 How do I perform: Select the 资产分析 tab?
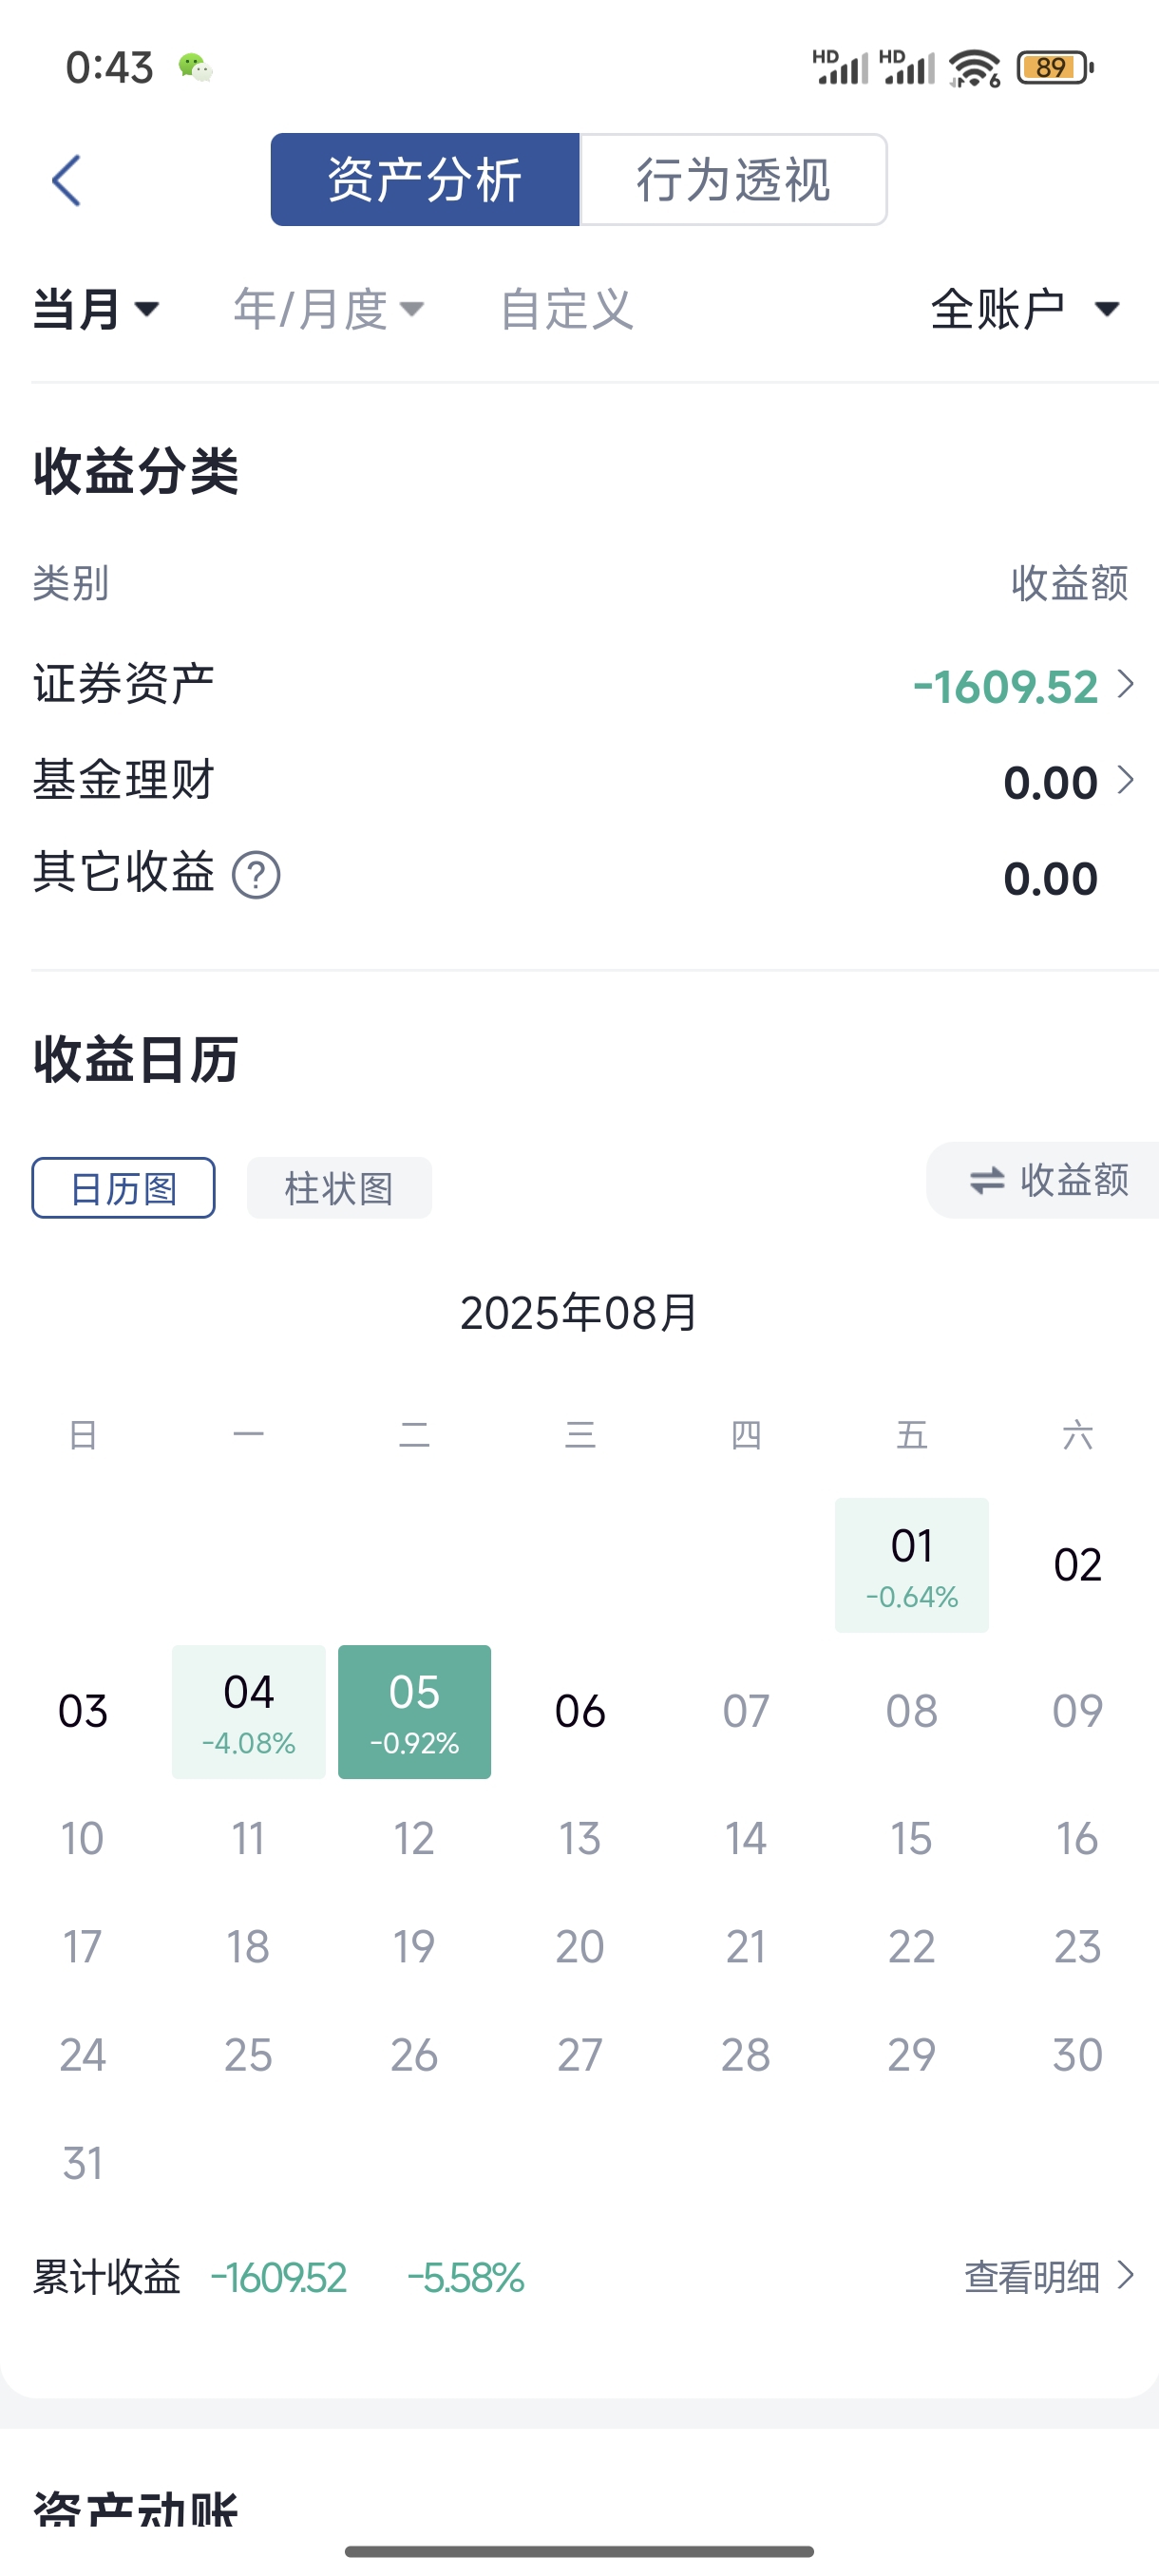425,180
